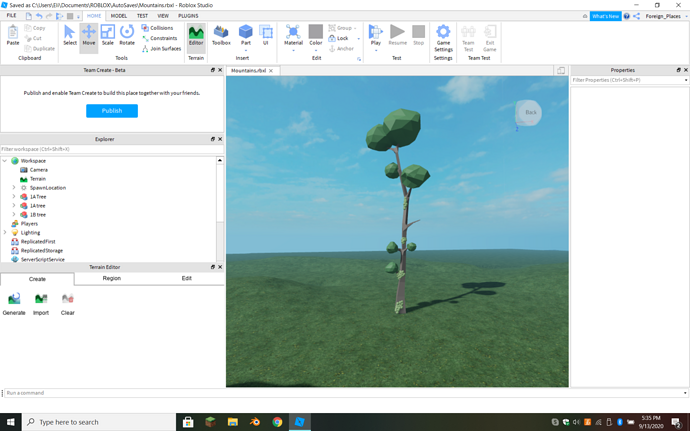Collapse the Workspace tree node
Viewport: 690px width, 431px height.
5,161
